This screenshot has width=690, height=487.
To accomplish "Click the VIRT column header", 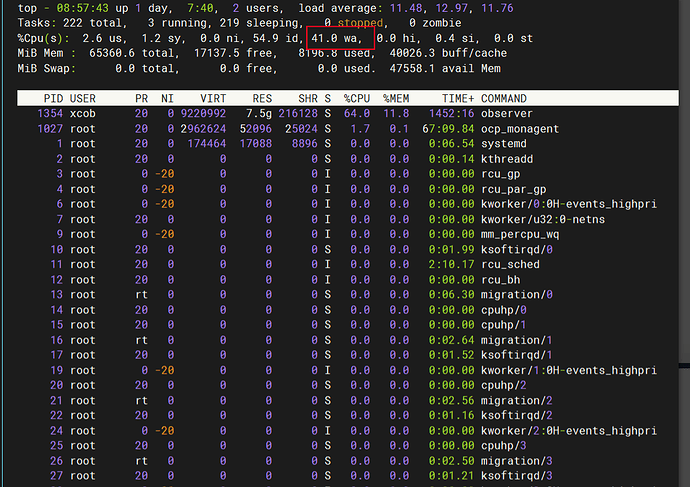I will [x=213, y=98].
